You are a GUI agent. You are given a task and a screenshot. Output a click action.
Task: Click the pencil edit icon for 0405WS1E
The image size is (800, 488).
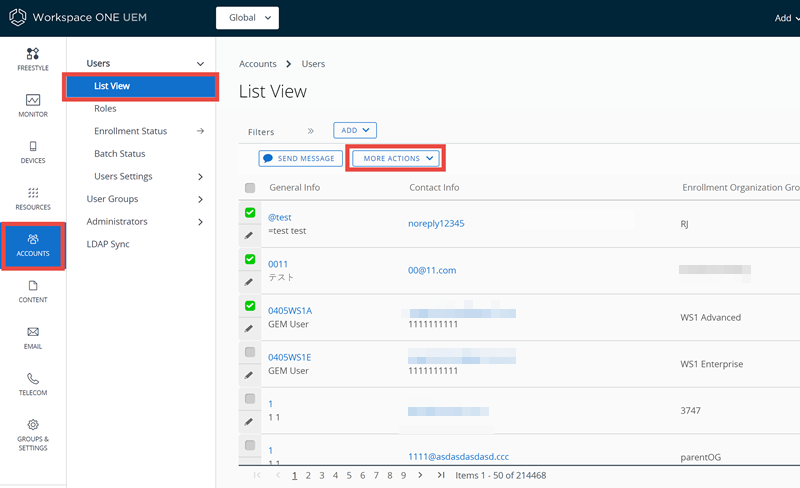point(249,375)
